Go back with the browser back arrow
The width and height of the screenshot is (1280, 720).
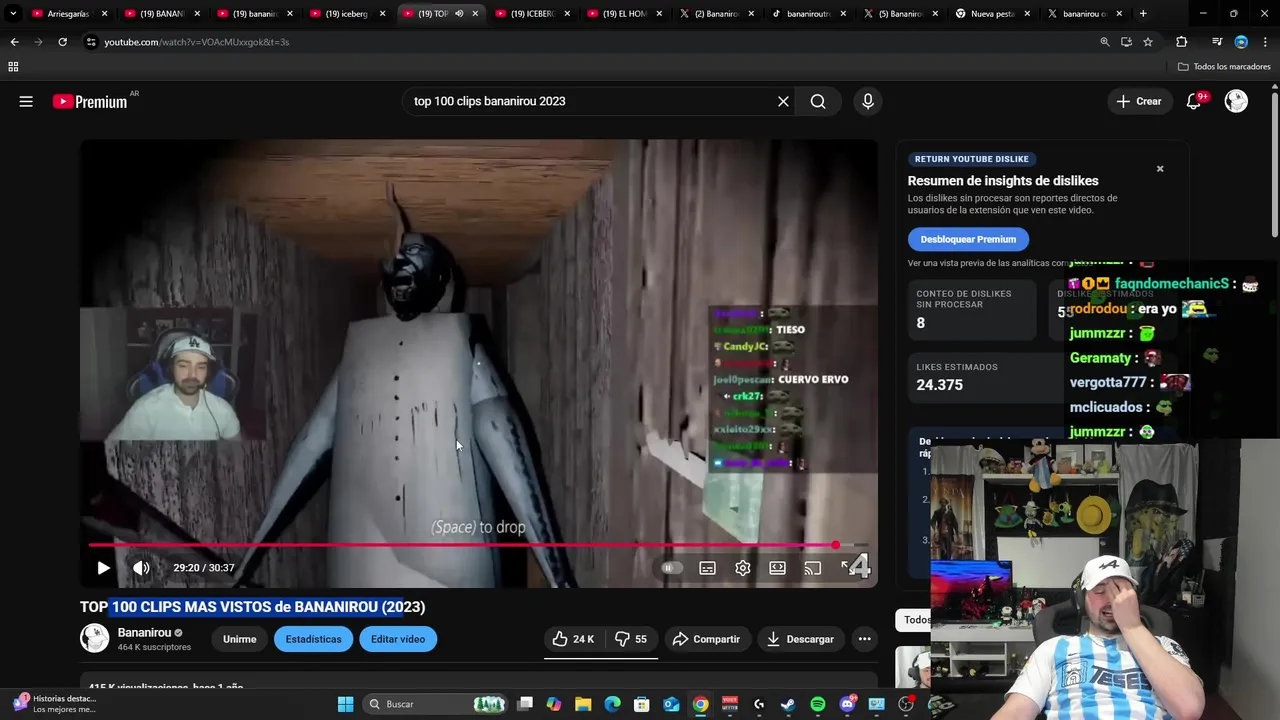pos(14,42)
